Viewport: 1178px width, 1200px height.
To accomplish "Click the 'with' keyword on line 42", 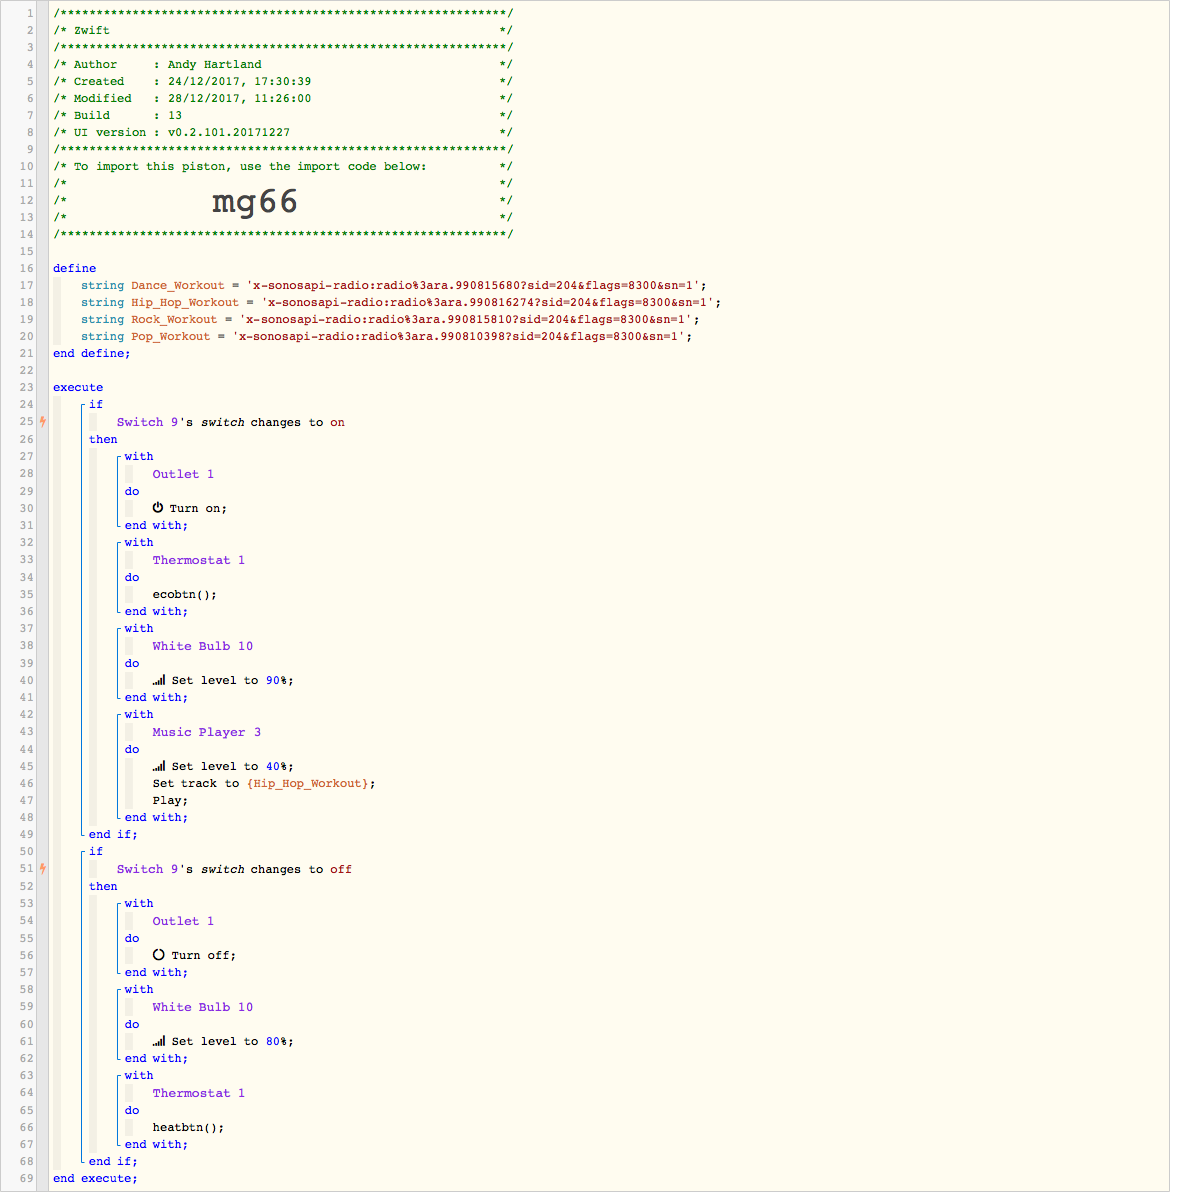I will pyautogui.click(x=139, y=714).
